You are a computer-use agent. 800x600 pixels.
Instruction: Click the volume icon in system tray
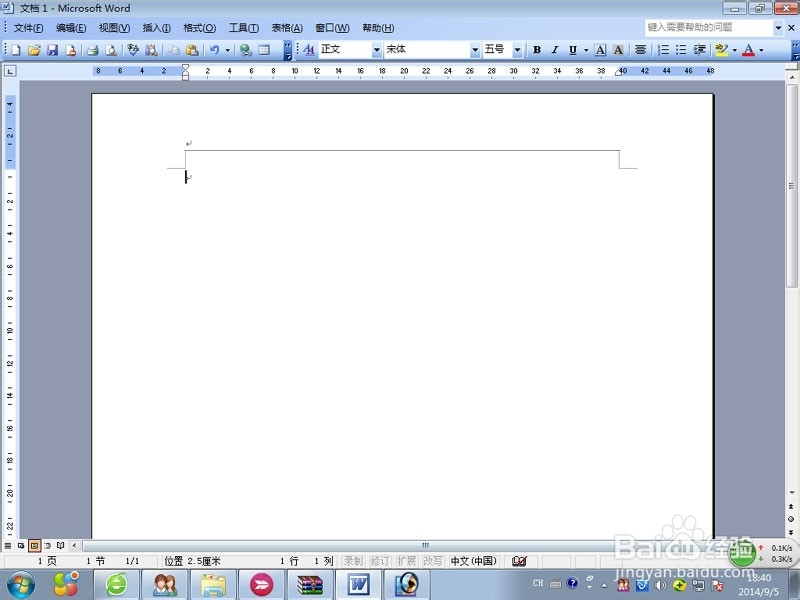(661, 586)
